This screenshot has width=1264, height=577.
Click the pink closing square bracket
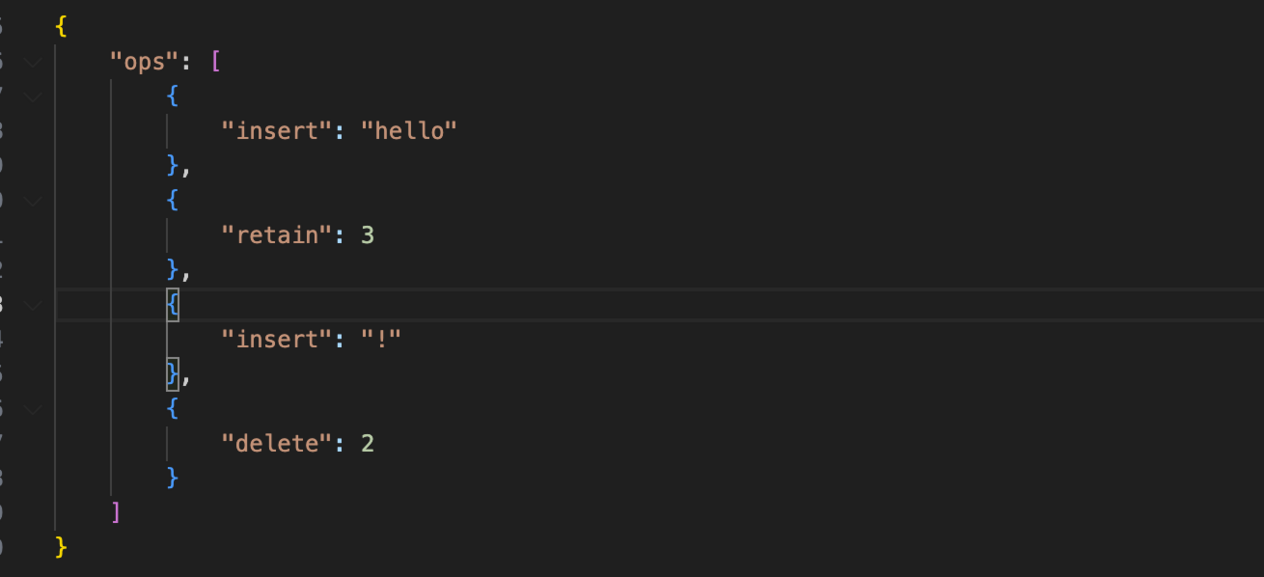[116, 512]
